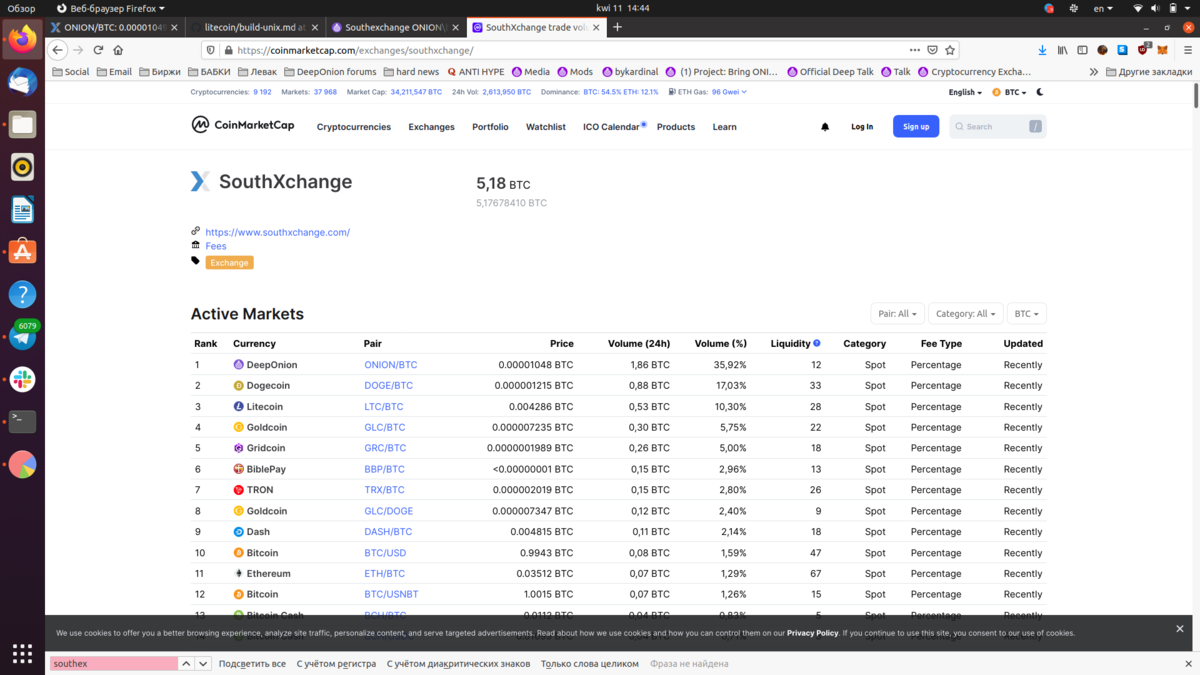Open the system status menu arrow

point(1188,8)
